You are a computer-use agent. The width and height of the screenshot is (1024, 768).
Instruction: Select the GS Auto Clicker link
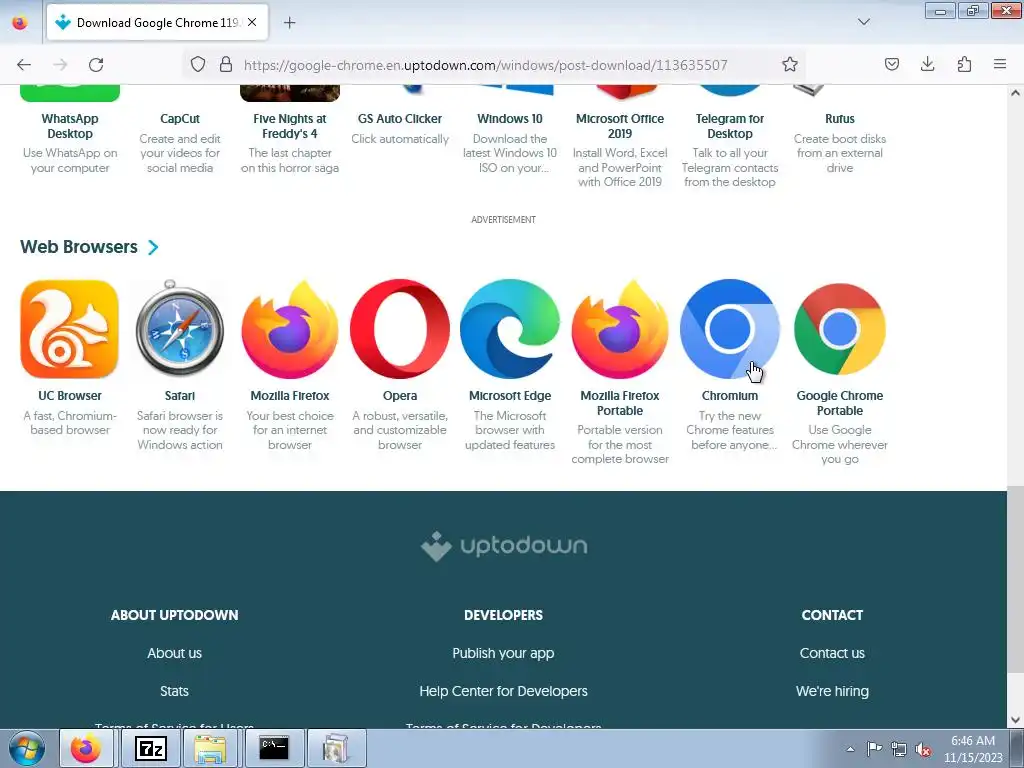(x=400, y=119)
